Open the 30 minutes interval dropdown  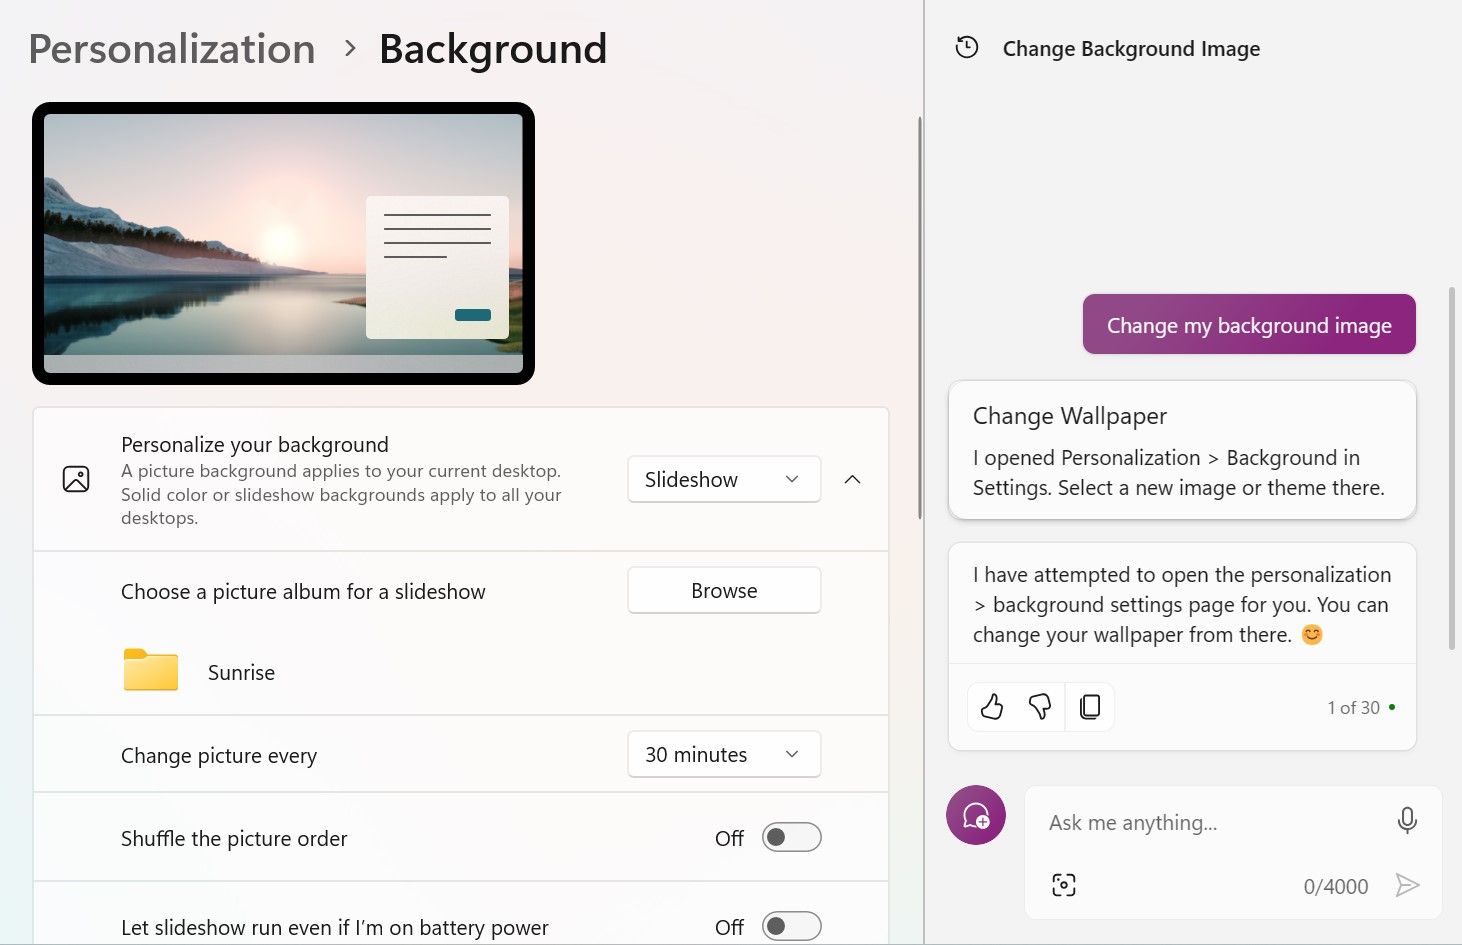pos(724,754)
